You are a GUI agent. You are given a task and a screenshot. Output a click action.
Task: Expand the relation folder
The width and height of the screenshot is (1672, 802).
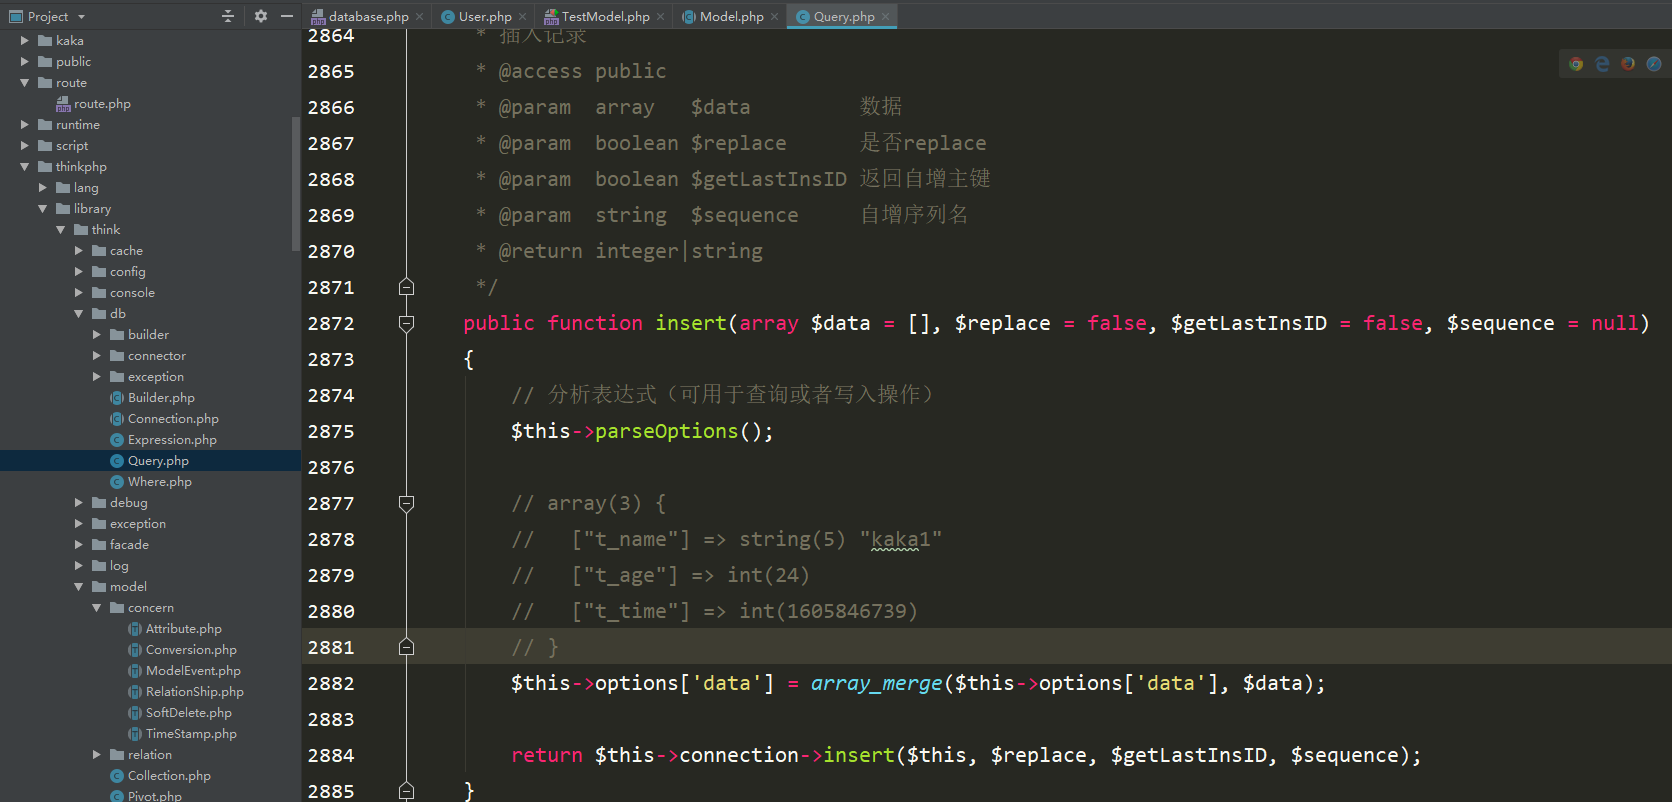pos(97,755)
